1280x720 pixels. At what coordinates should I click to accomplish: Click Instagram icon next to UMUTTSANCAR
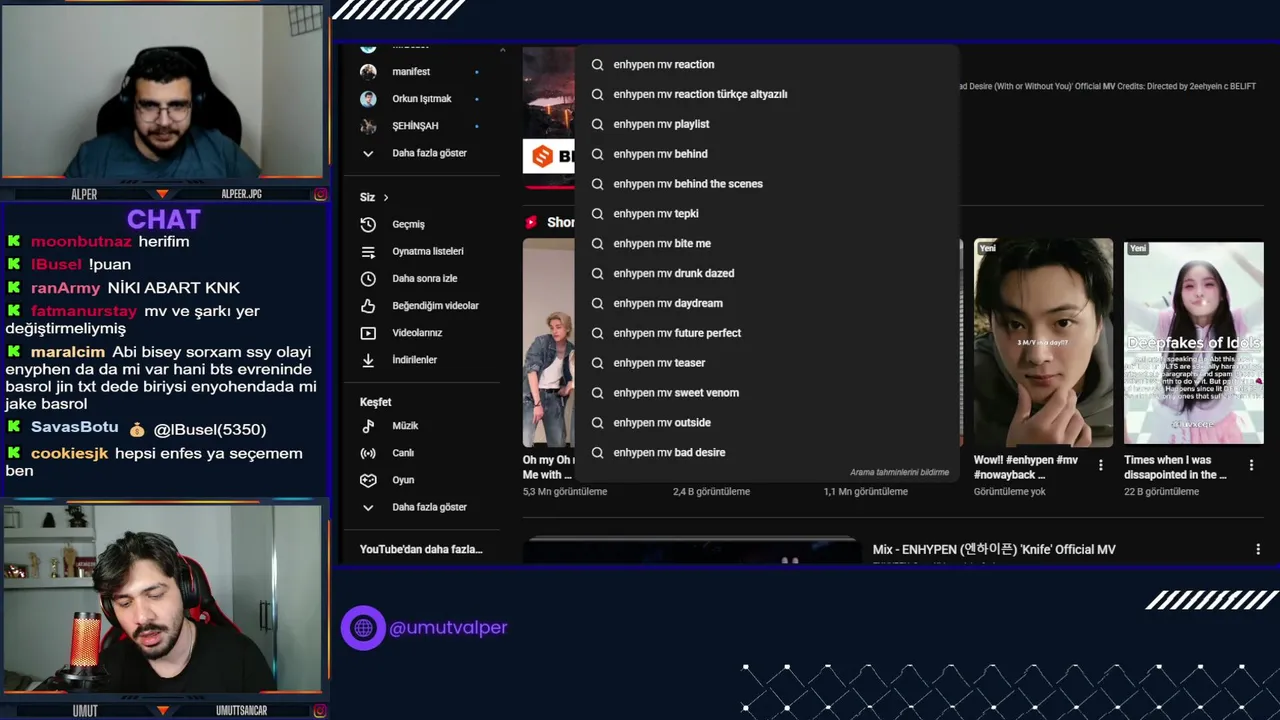(x=320, y=711)
